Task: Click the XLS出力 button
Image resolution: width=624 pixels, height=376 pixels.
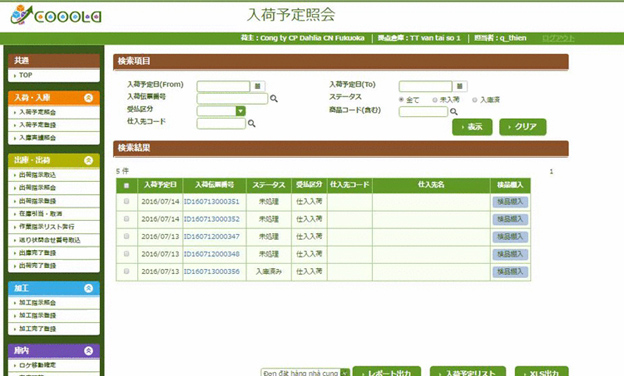Action: click(542, 372)
